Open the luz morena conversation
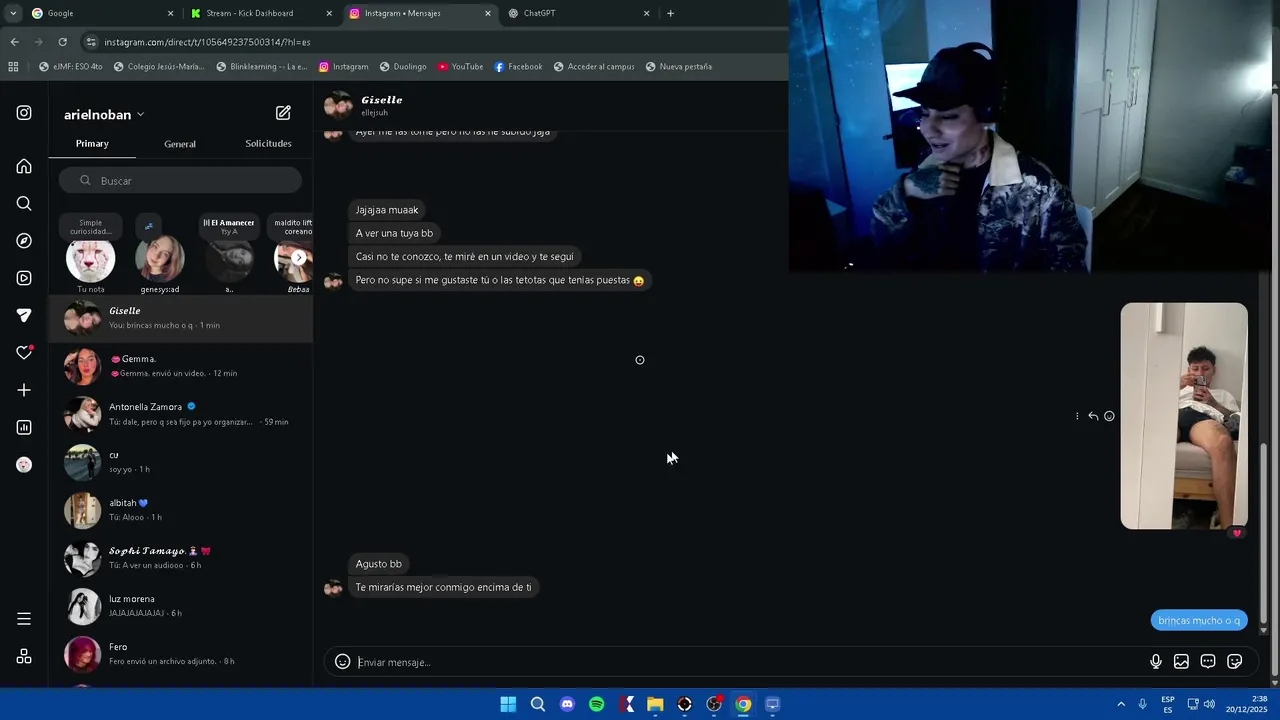The image size is (1280, 720). pyautogui.click(x=180, y=606)
